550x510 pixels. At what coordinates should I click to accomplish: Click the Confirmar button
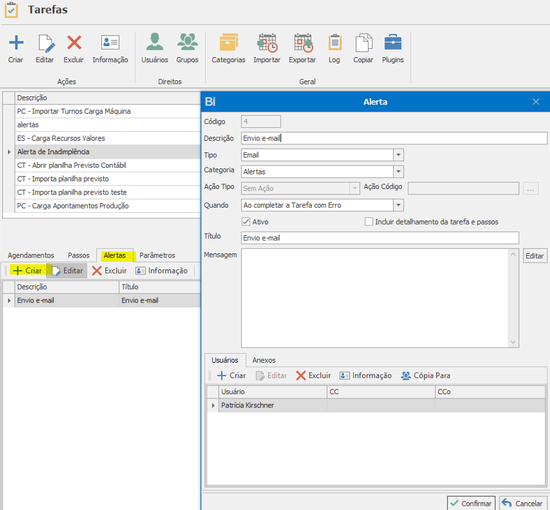click(471, 503)
